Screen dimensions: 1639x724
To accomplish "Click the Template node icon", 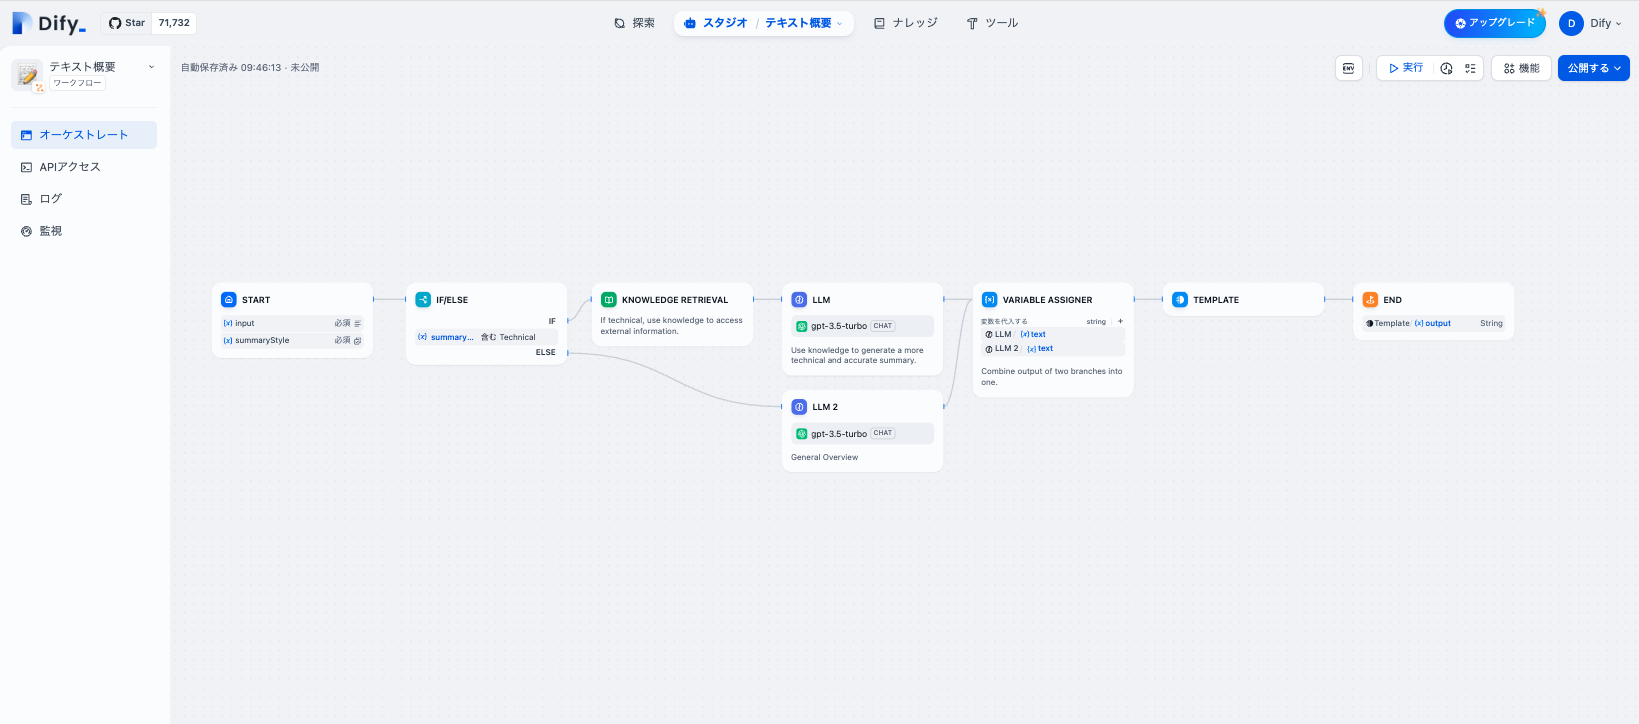I will click(1180, 300).
